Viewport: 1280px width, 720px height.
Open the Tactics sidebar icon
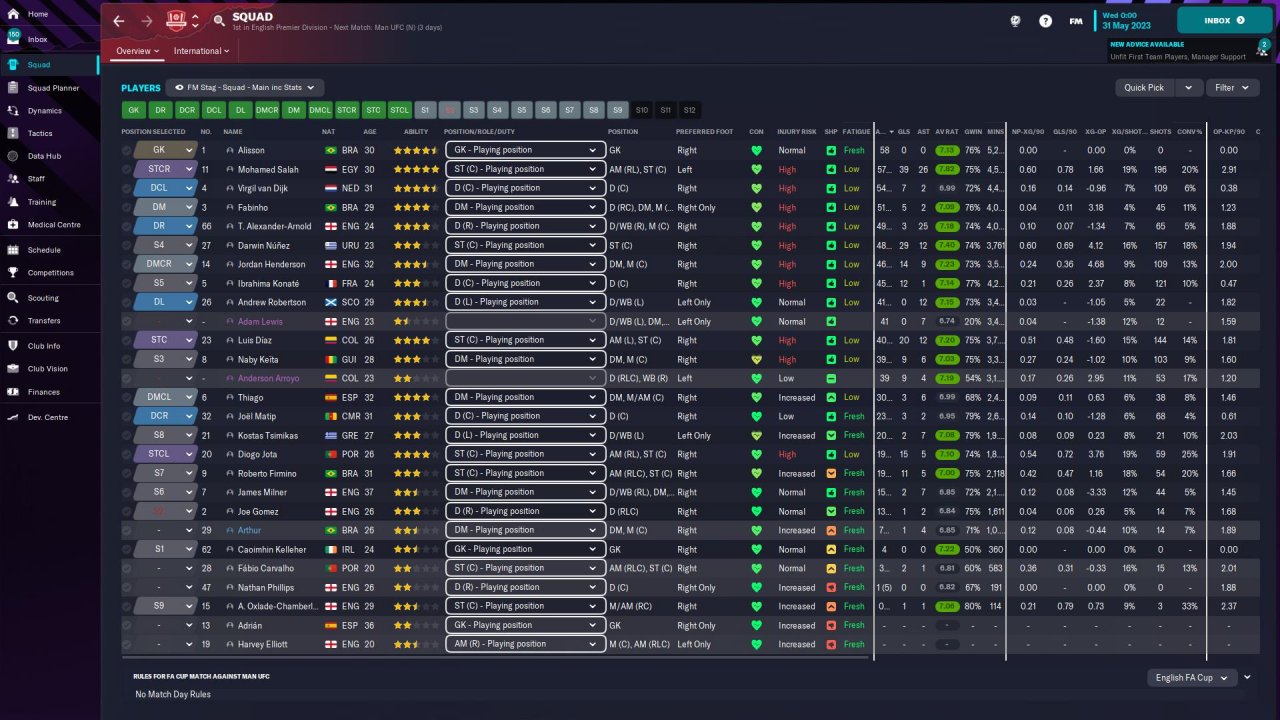(x=15, y=133)
